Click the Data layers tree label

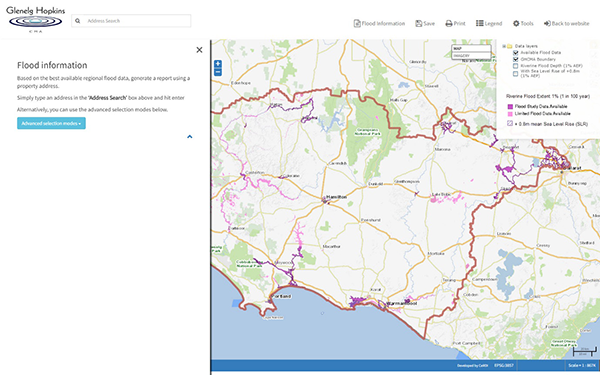(526, 46)
